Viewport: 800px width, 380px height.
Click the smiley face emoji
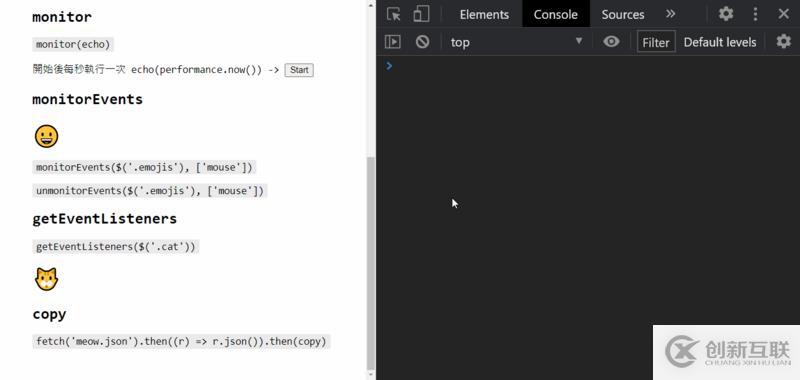(x=46, y=137)
